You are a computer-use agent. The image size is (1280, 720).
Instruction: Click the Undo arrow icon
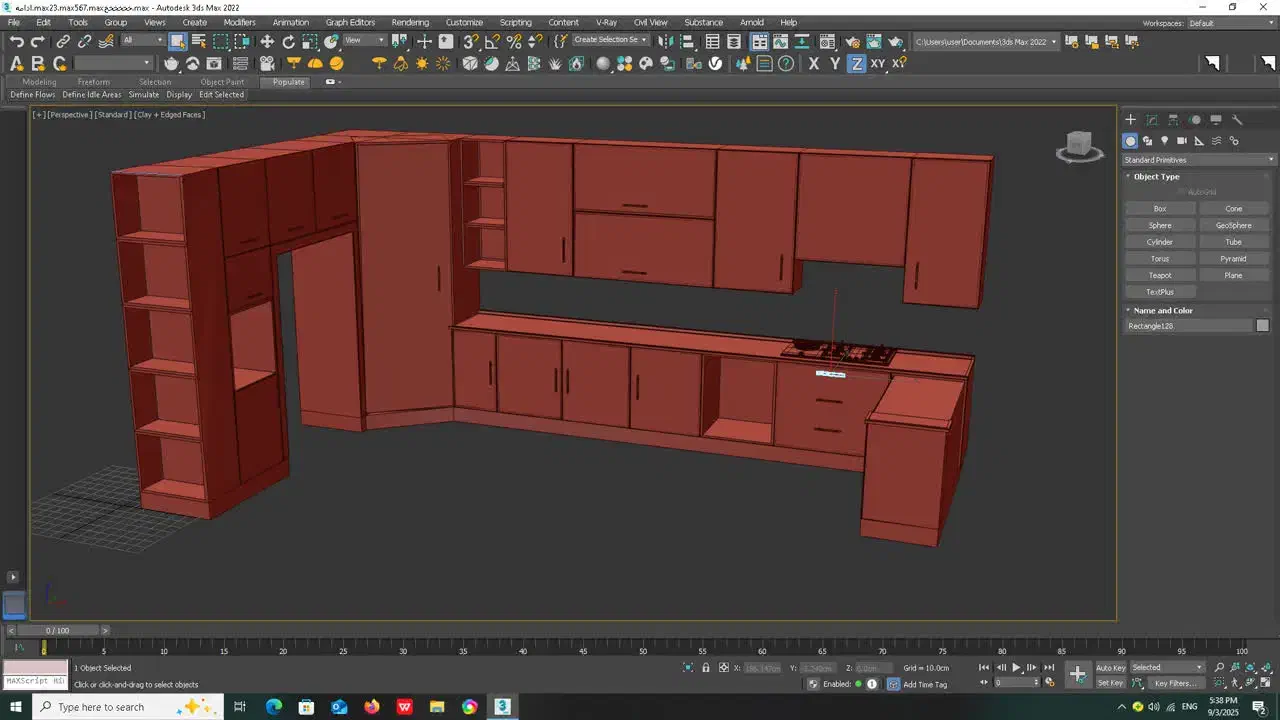click(16, 41)
